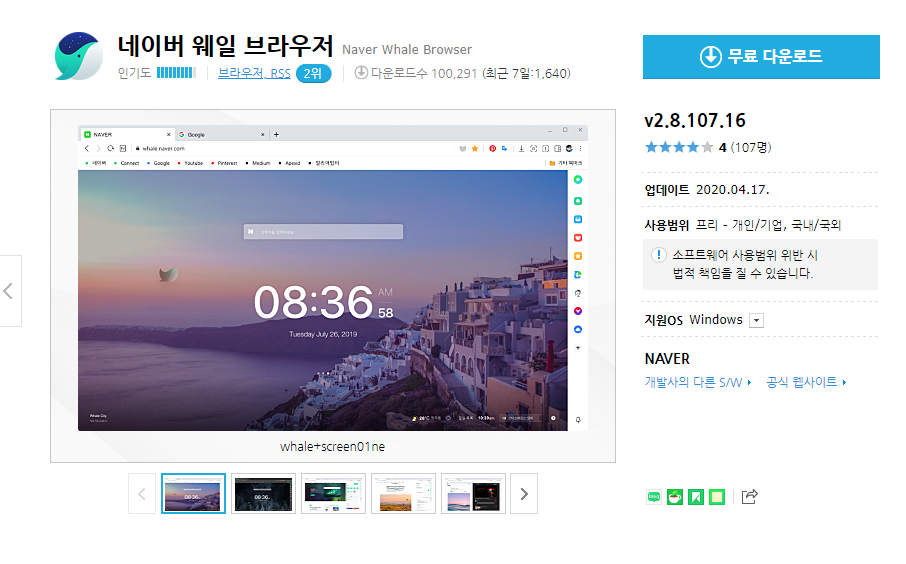Click the 2위 ranking badge

pos(313,73)
